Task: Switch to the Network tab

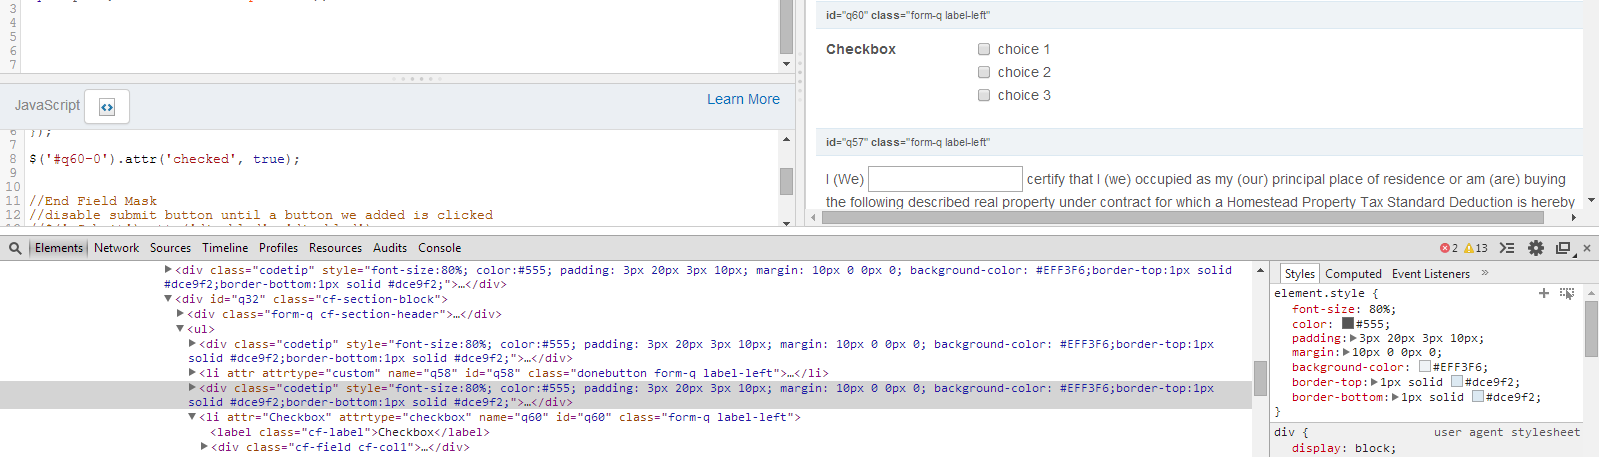Action: 116,248
